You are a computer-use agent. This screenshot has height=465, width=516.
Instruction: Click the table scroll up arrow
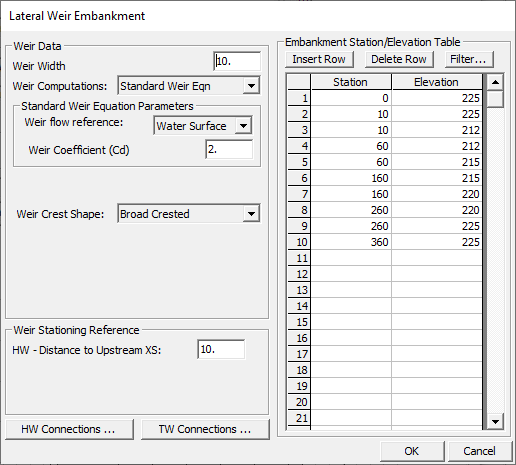coord(495,82)
